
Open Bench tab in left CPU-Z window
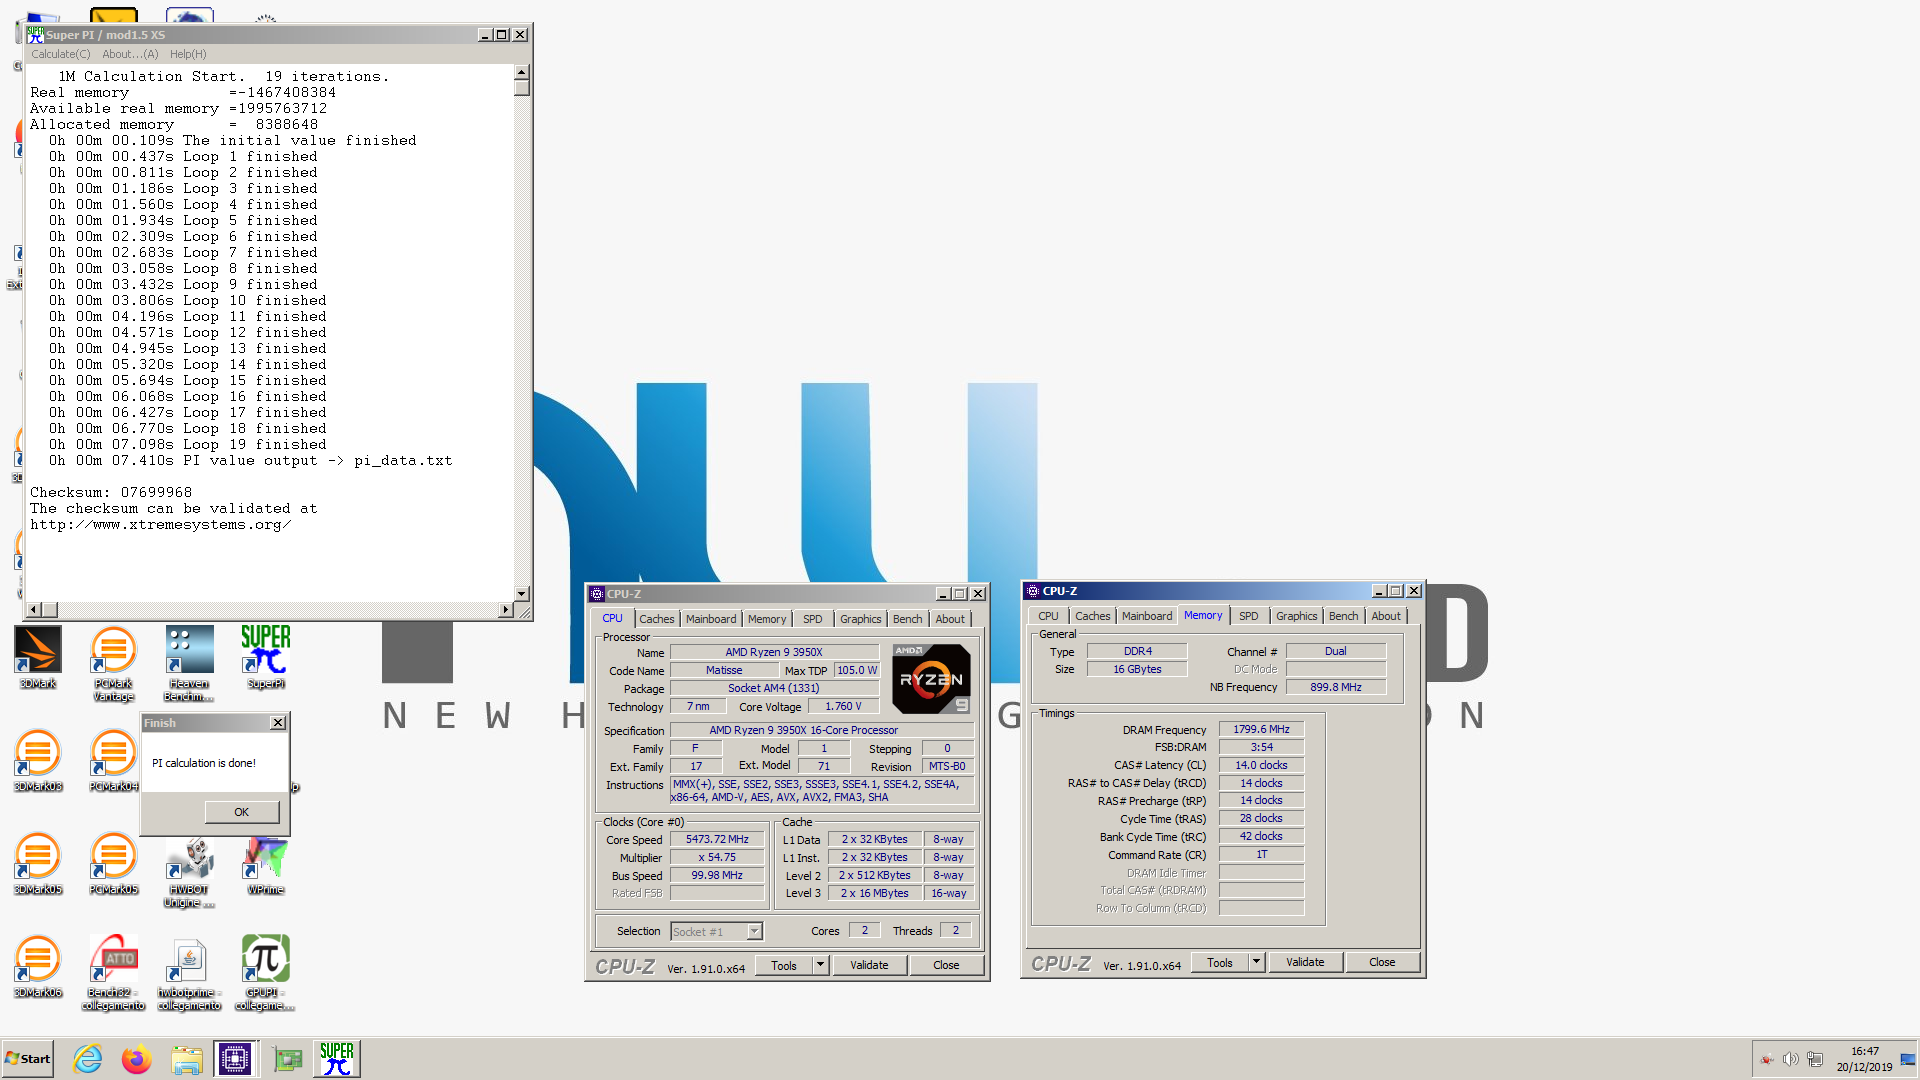pyautogui.click(x=908, y=619)
